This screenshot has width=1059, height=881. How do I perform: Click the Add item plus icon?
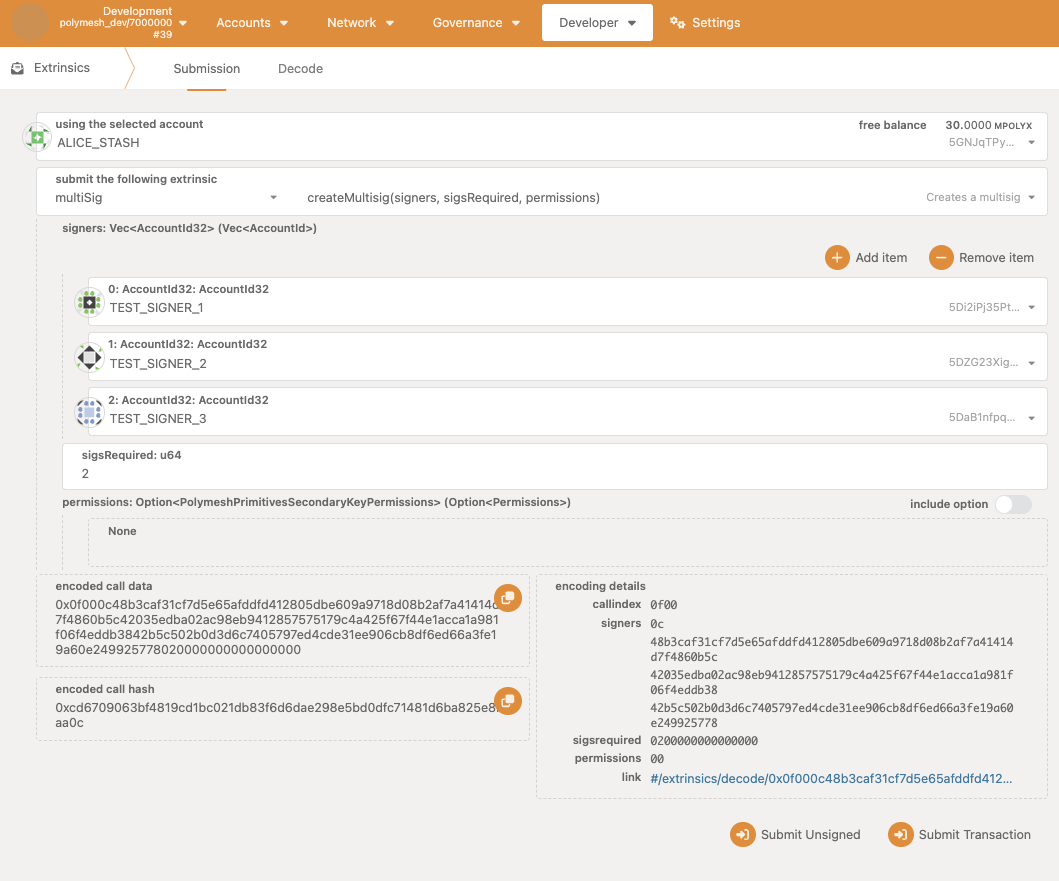pyautogui.click(x=837, y=257)
